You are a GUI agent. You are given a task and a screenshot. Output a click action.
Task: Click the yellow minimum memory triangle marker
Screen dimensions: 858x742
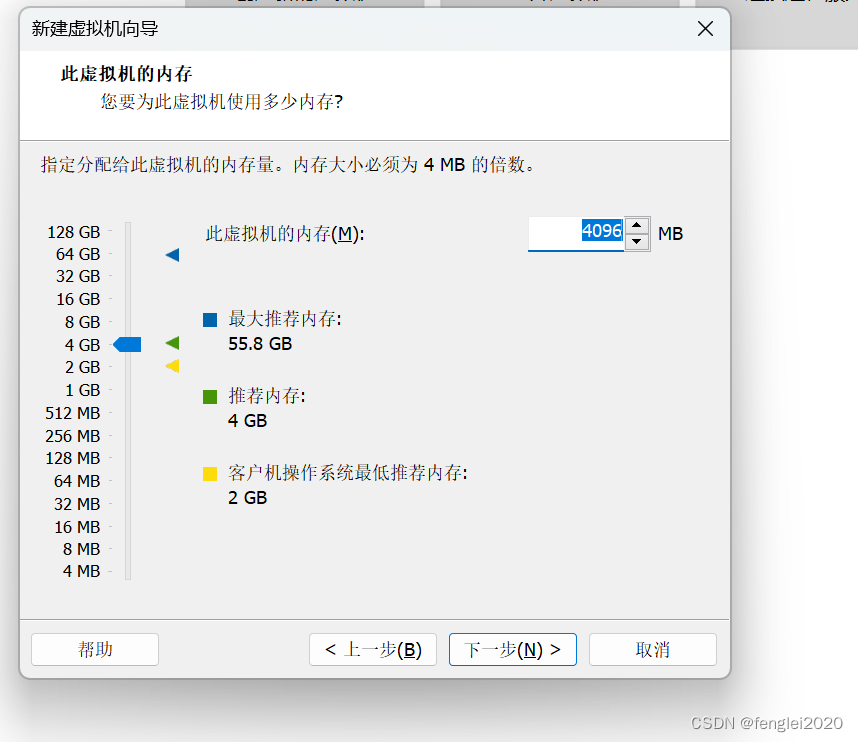[x=172, y=366]
